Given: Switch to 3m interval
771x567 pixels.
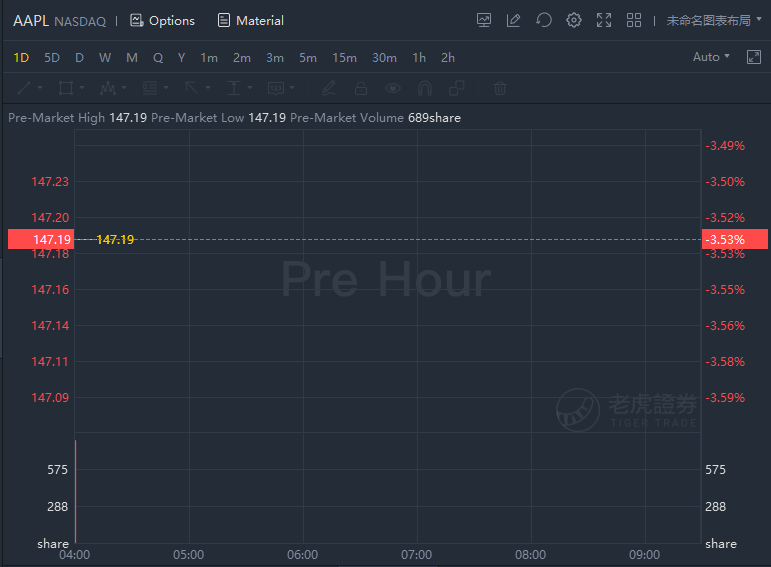Looking at the screenshot, I should [x=275, y=58].
